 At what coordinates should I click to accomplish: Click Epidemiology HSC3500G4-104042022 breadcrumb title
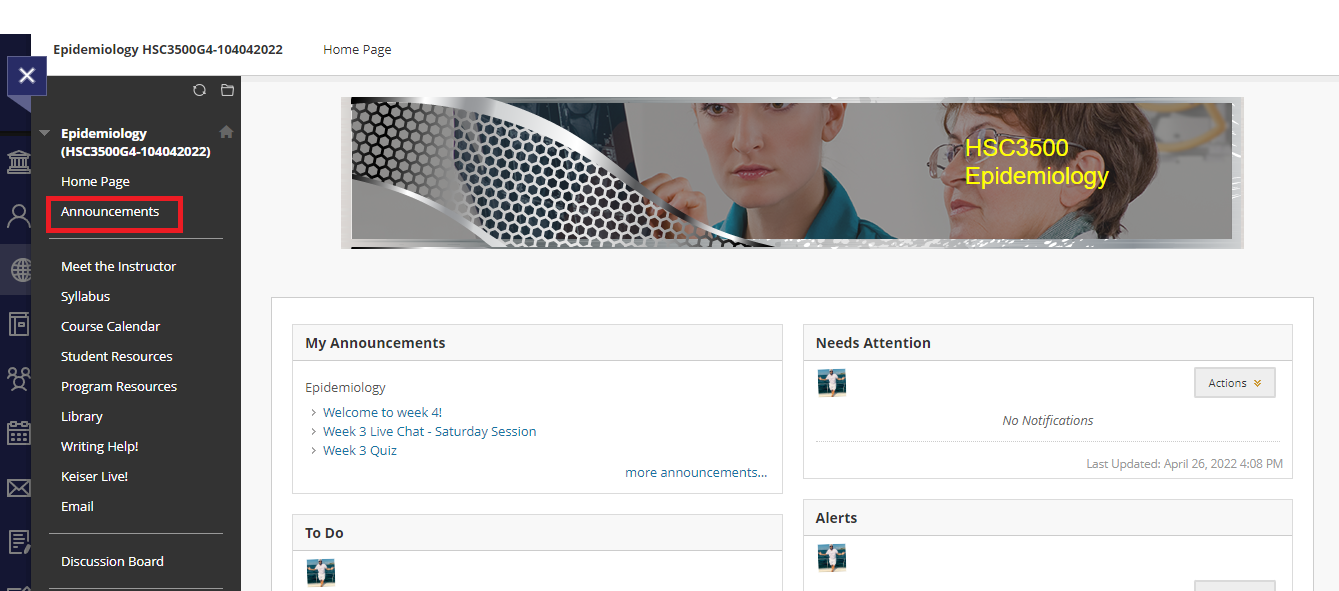pos(168,49)
